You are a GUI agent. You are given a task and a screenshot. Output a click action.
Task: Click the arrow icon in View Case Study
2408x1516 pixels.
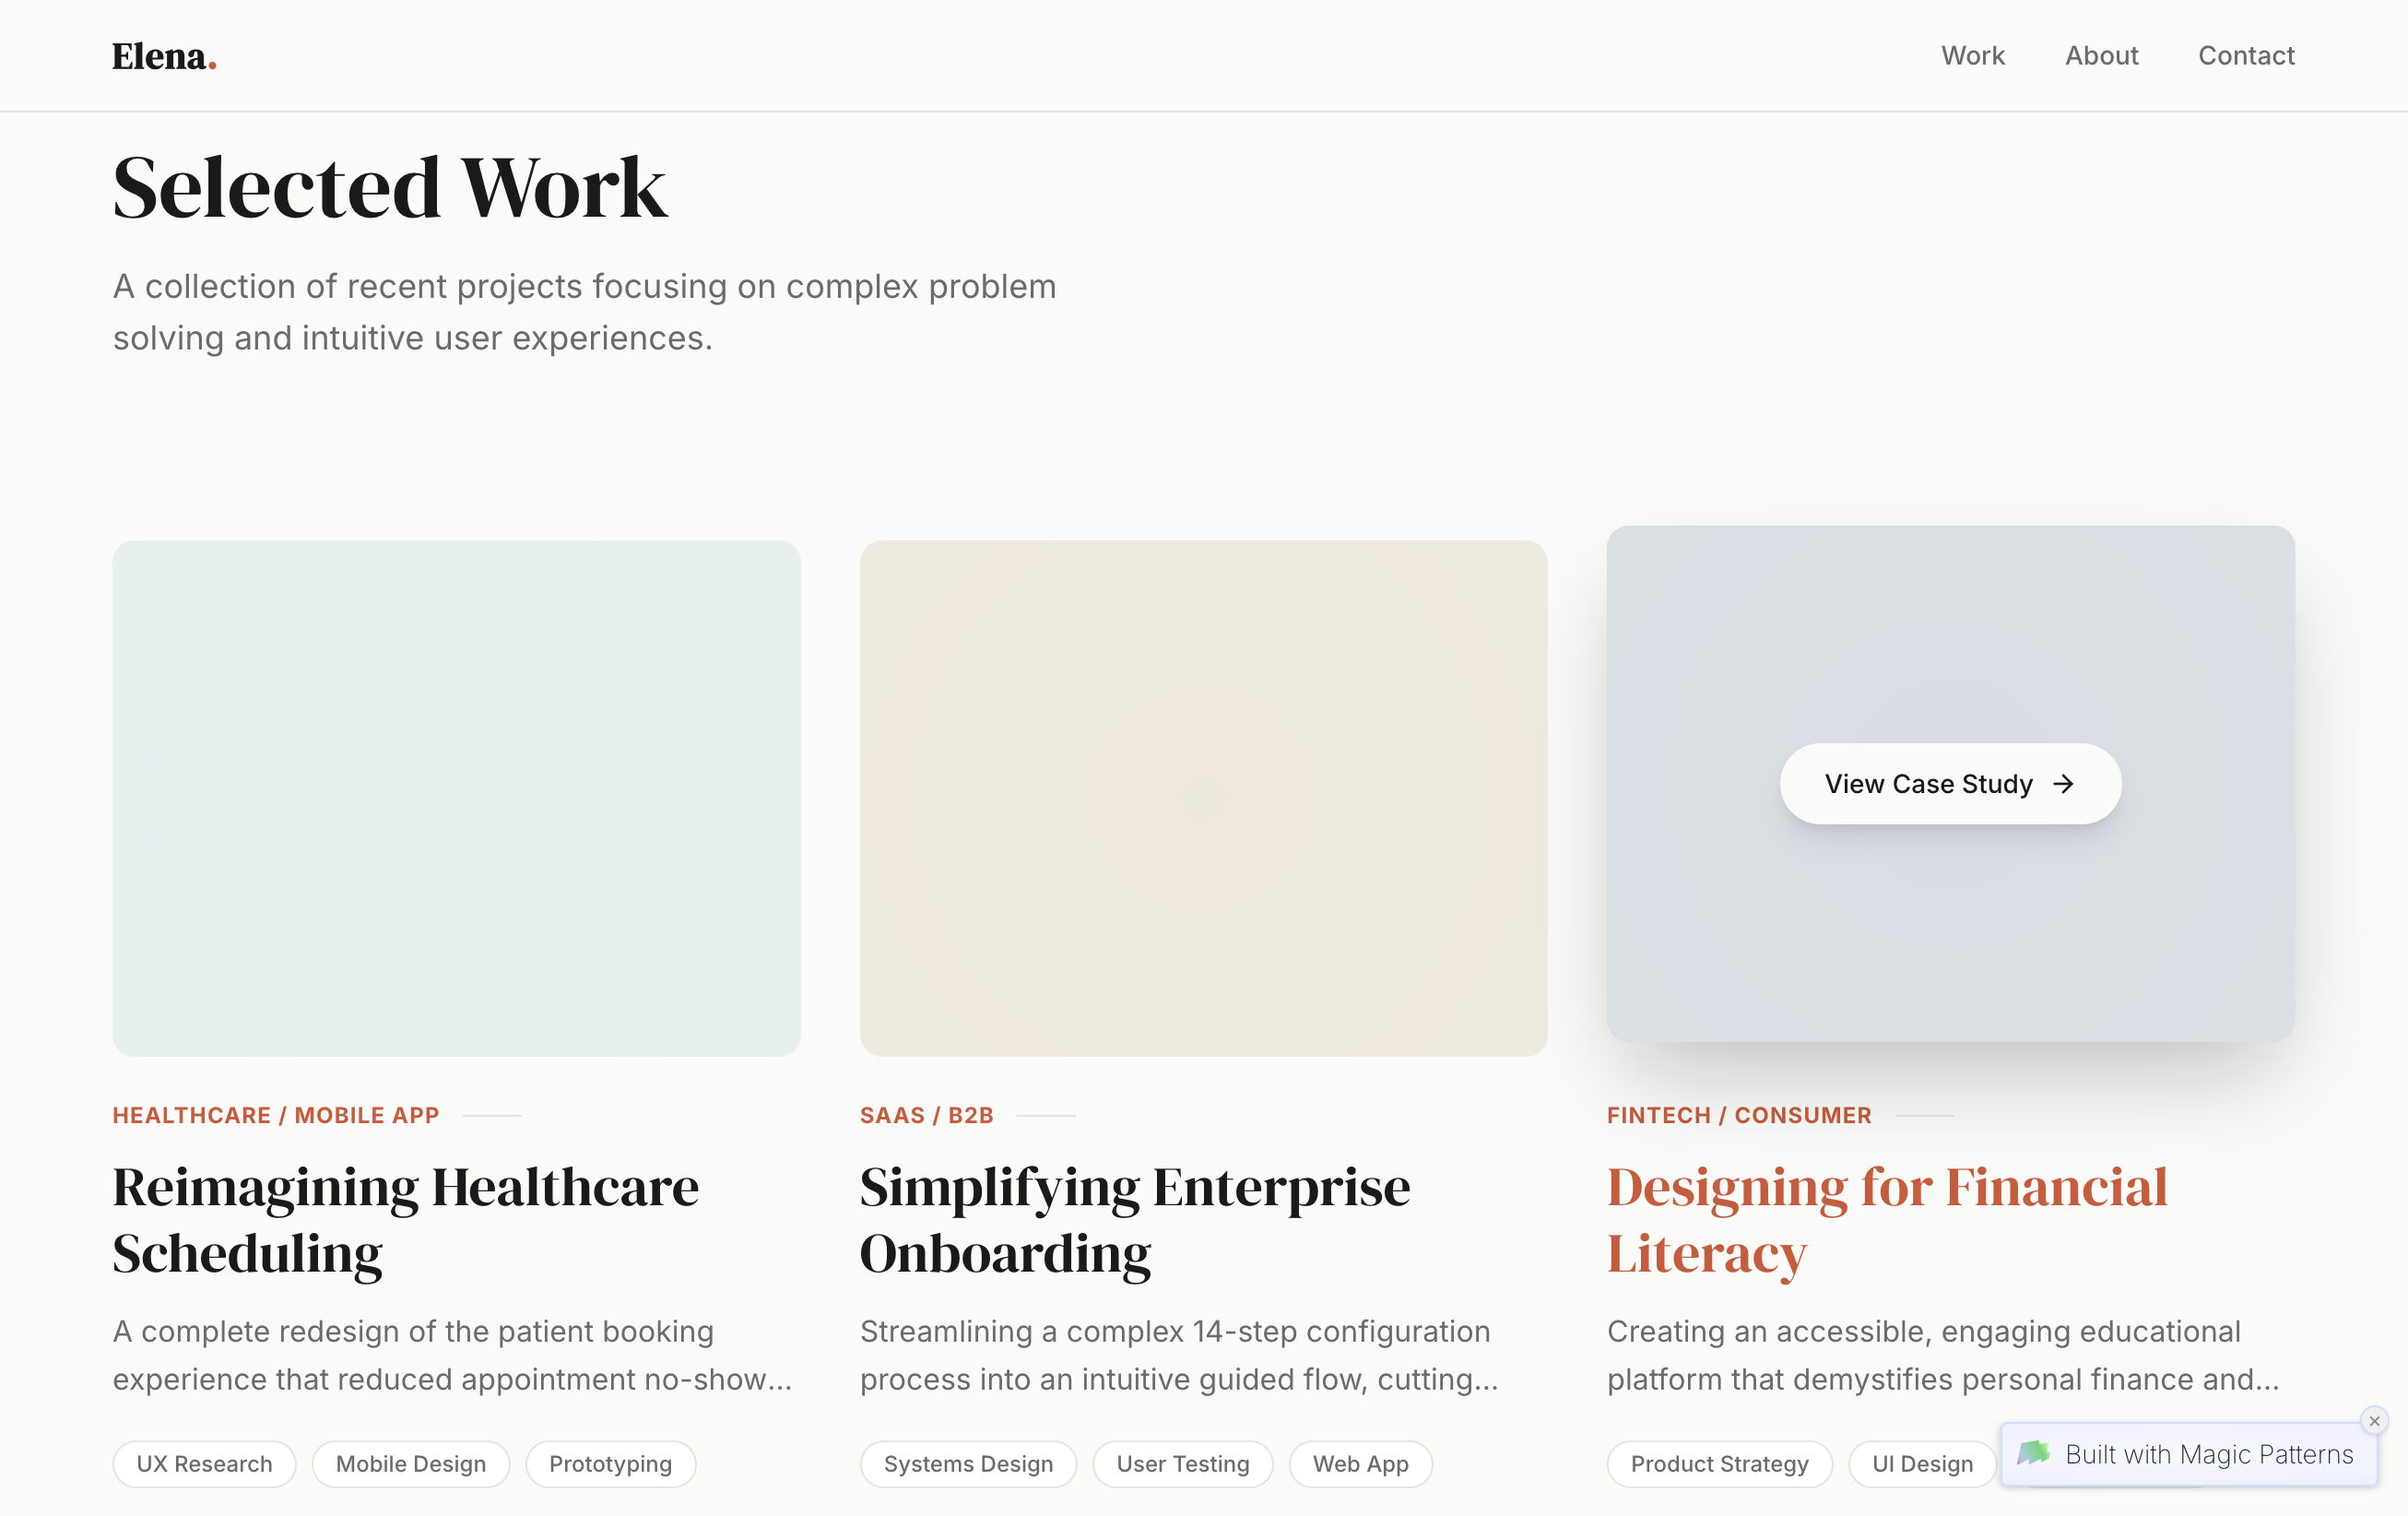2063,784
